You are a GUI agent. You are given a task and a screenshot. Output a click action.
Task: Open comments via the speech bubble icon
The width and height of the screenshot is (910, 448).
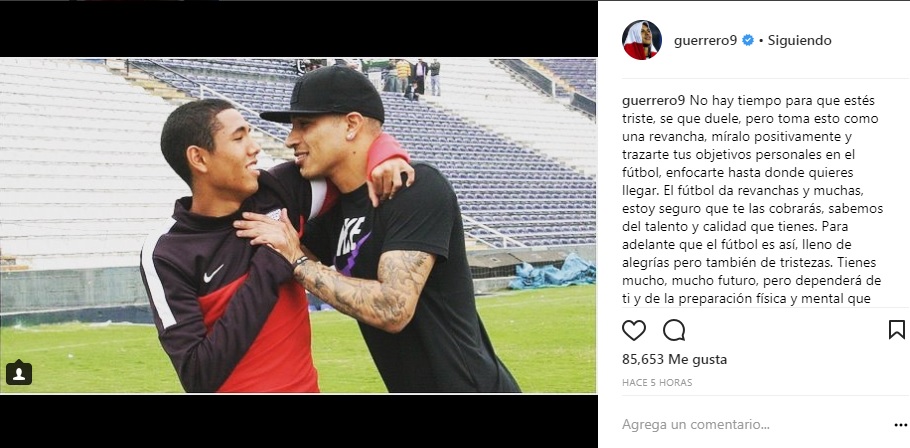(x=674, y=330)
